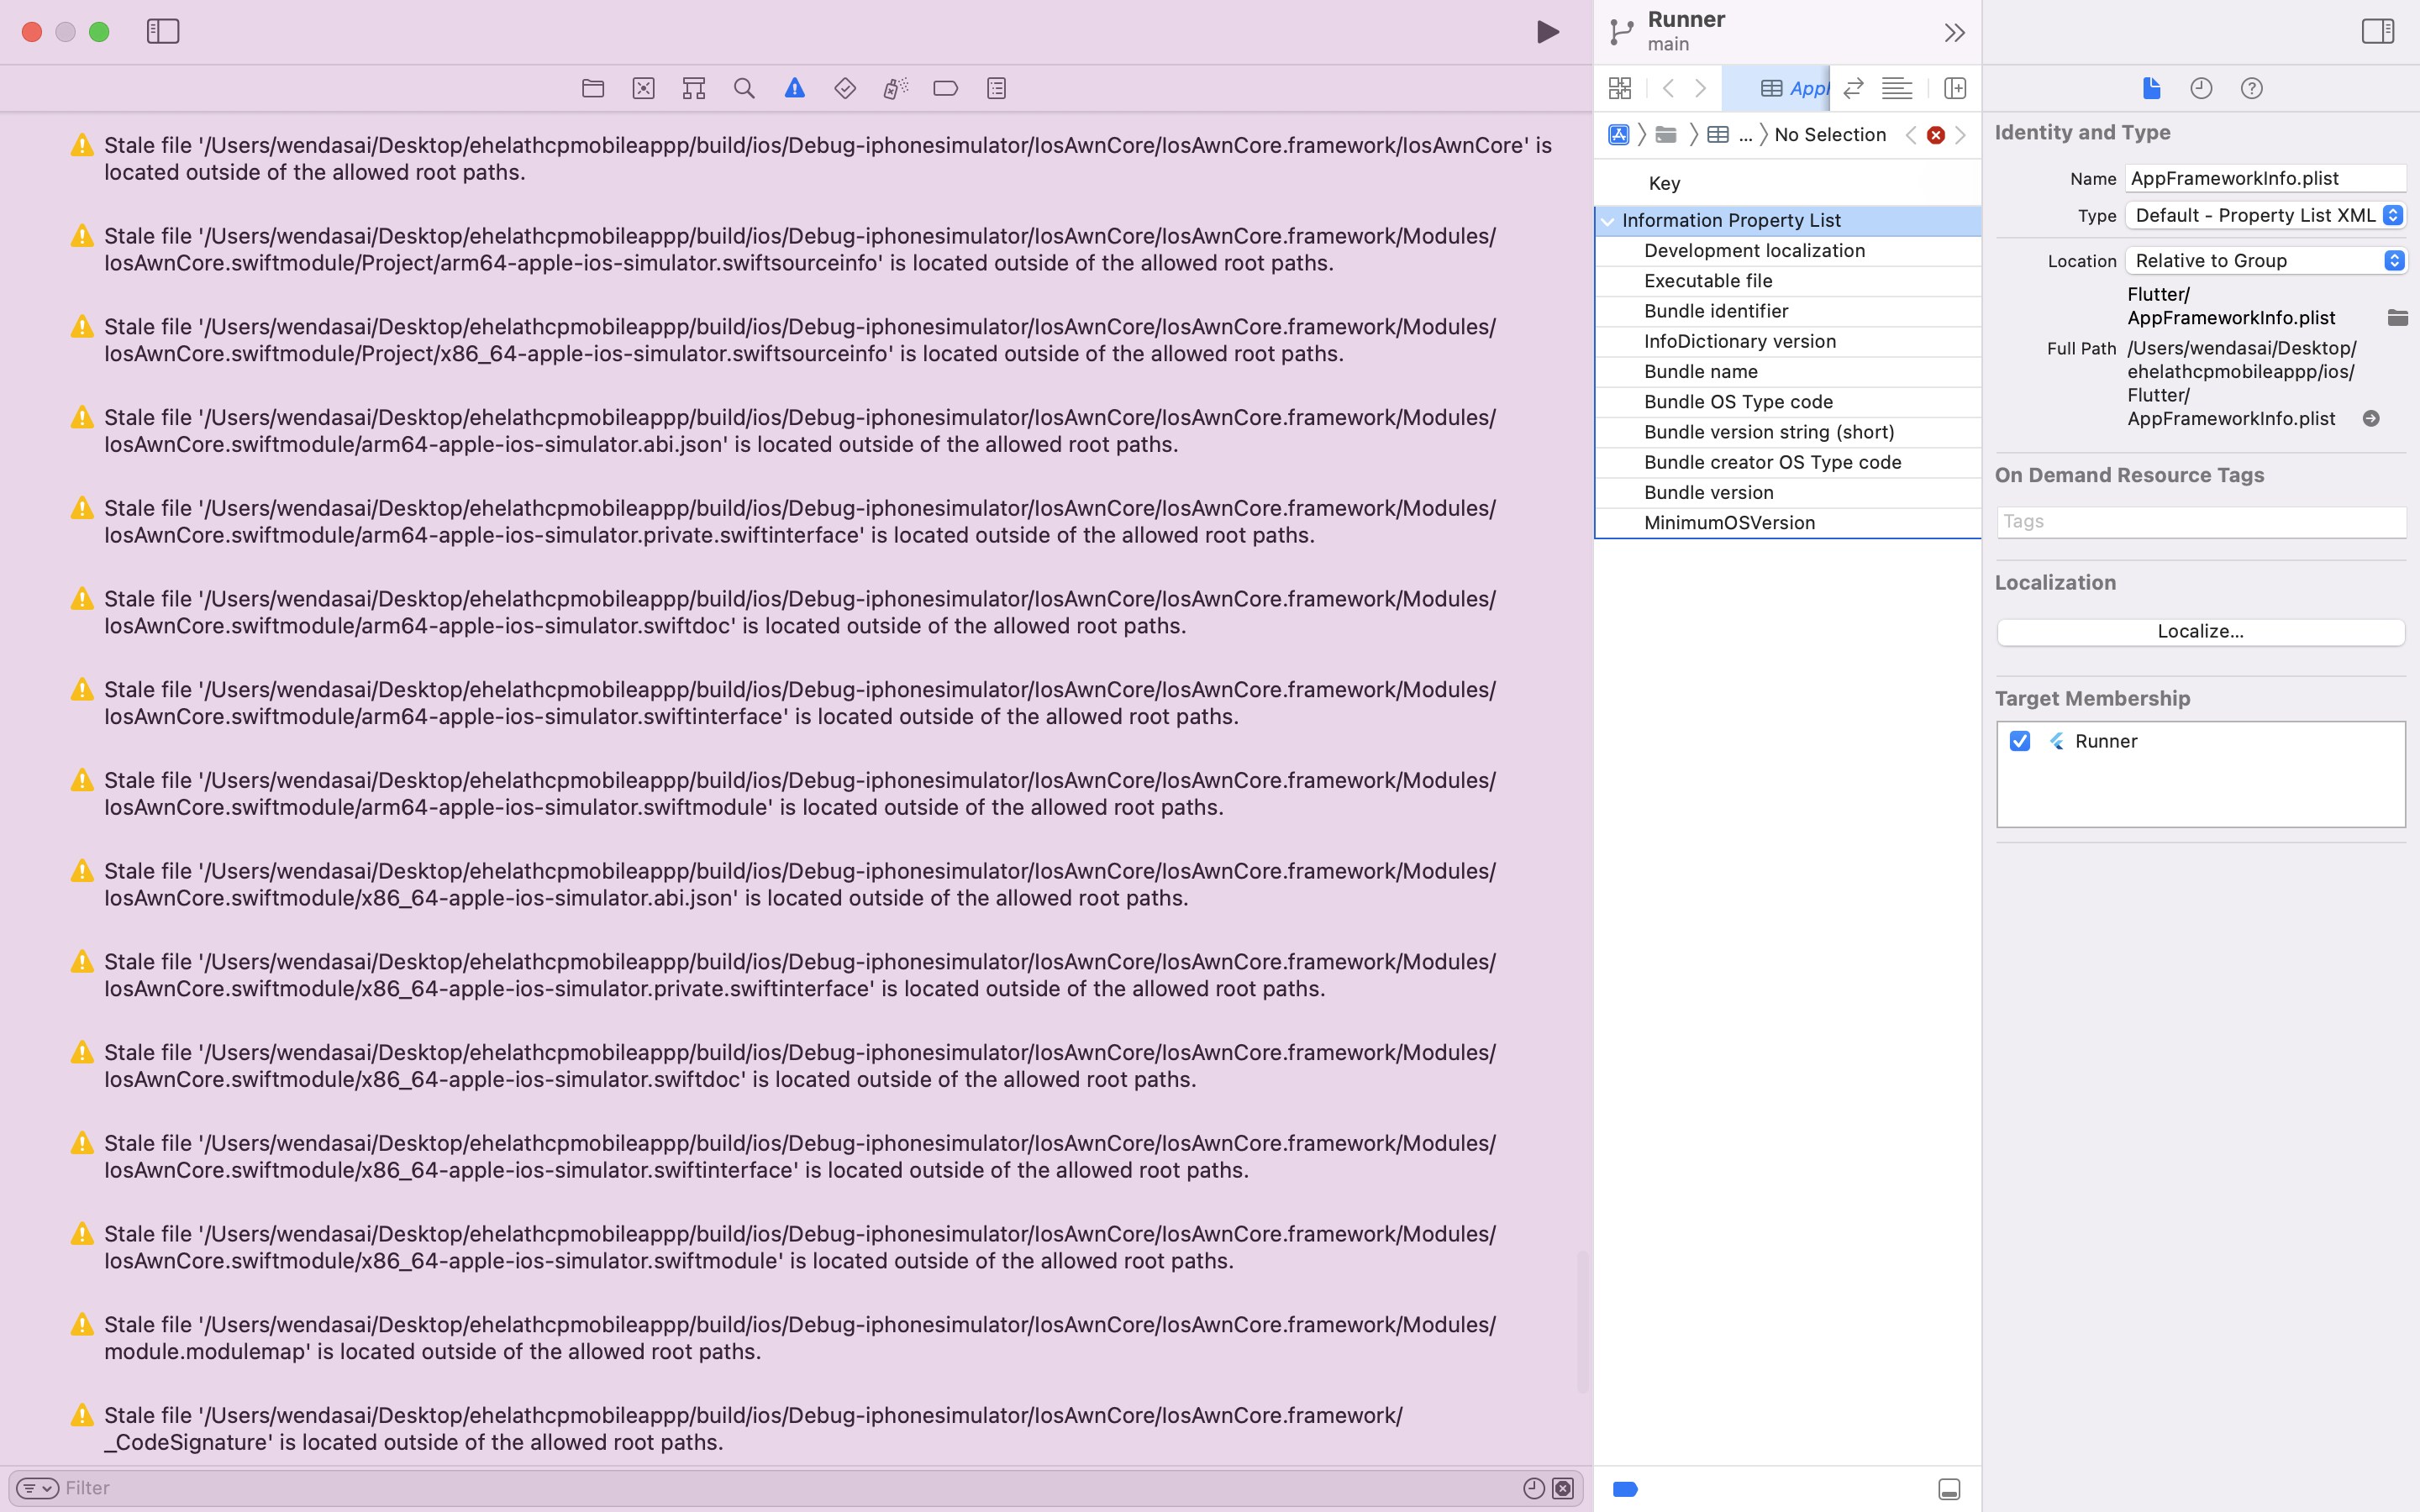Open the Type dropdown showing Property List XML
This screenshot has width=2420, height=1512.
coord(2264,215)
